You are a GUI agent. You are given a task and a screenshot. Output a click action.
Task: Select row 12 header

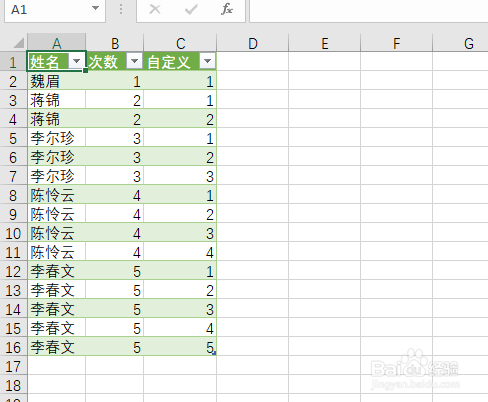click(x=13, y=271)
